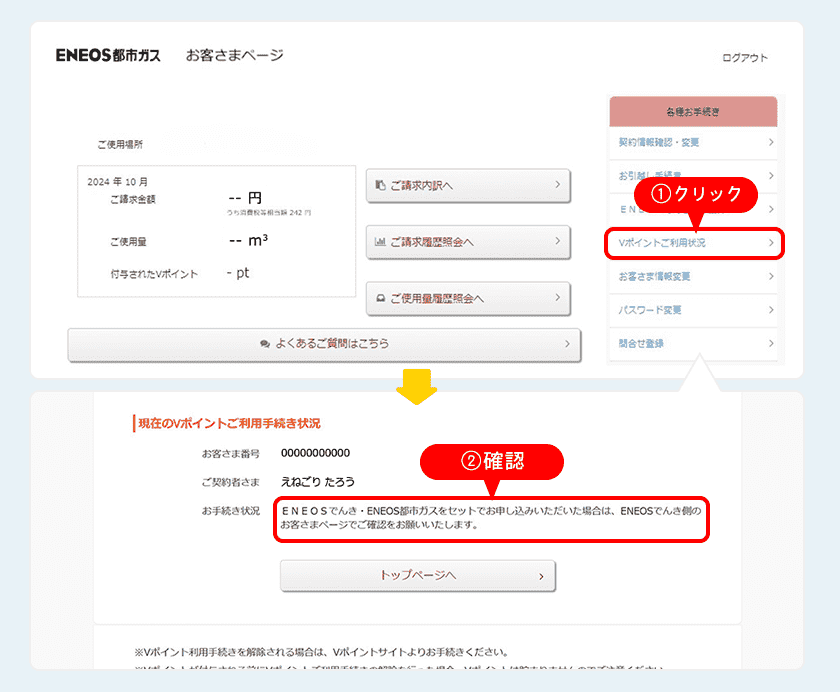Click chevron beside パスワード変更
The image size is (840, 692).
(x=771, y=310)
